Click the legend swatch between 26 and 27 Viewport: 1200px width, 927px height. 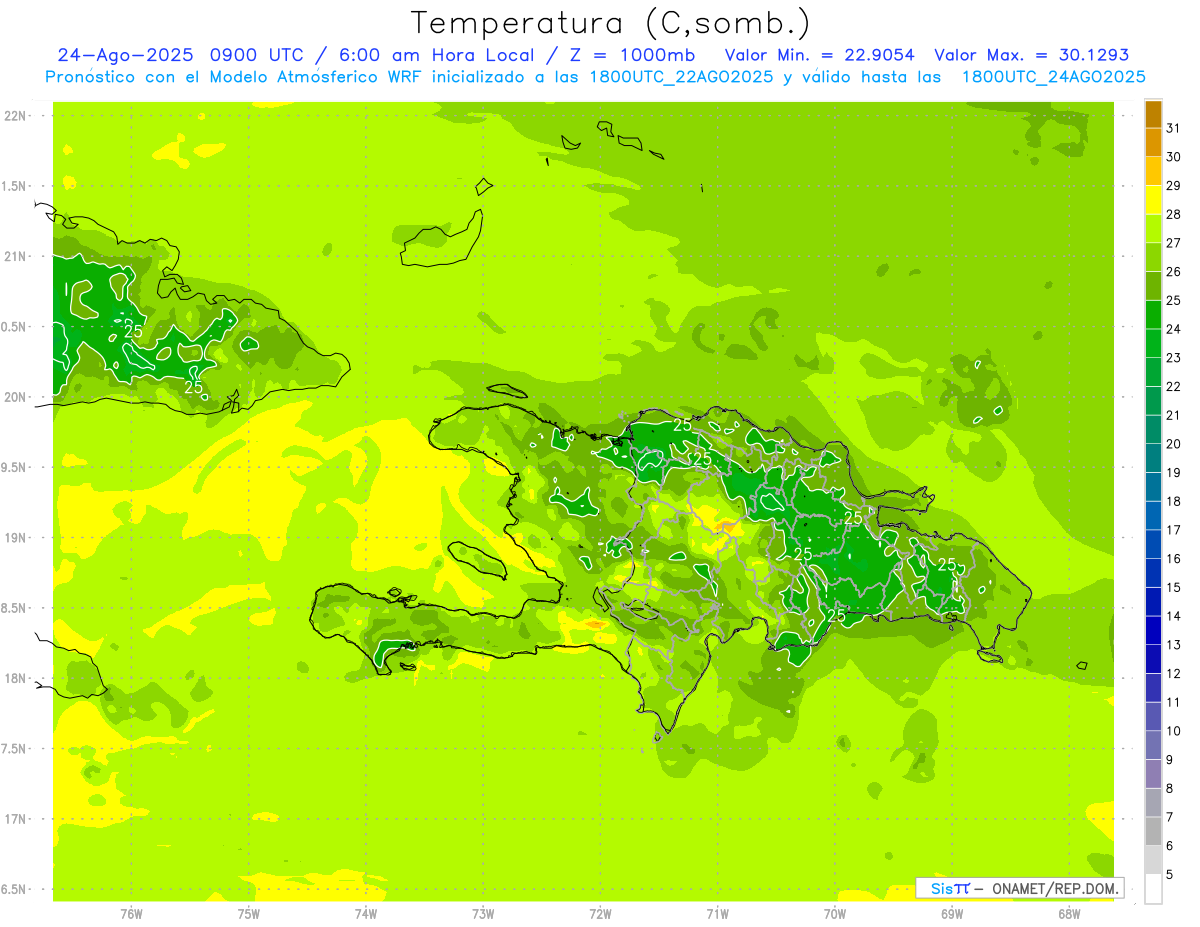point(1153,257)
